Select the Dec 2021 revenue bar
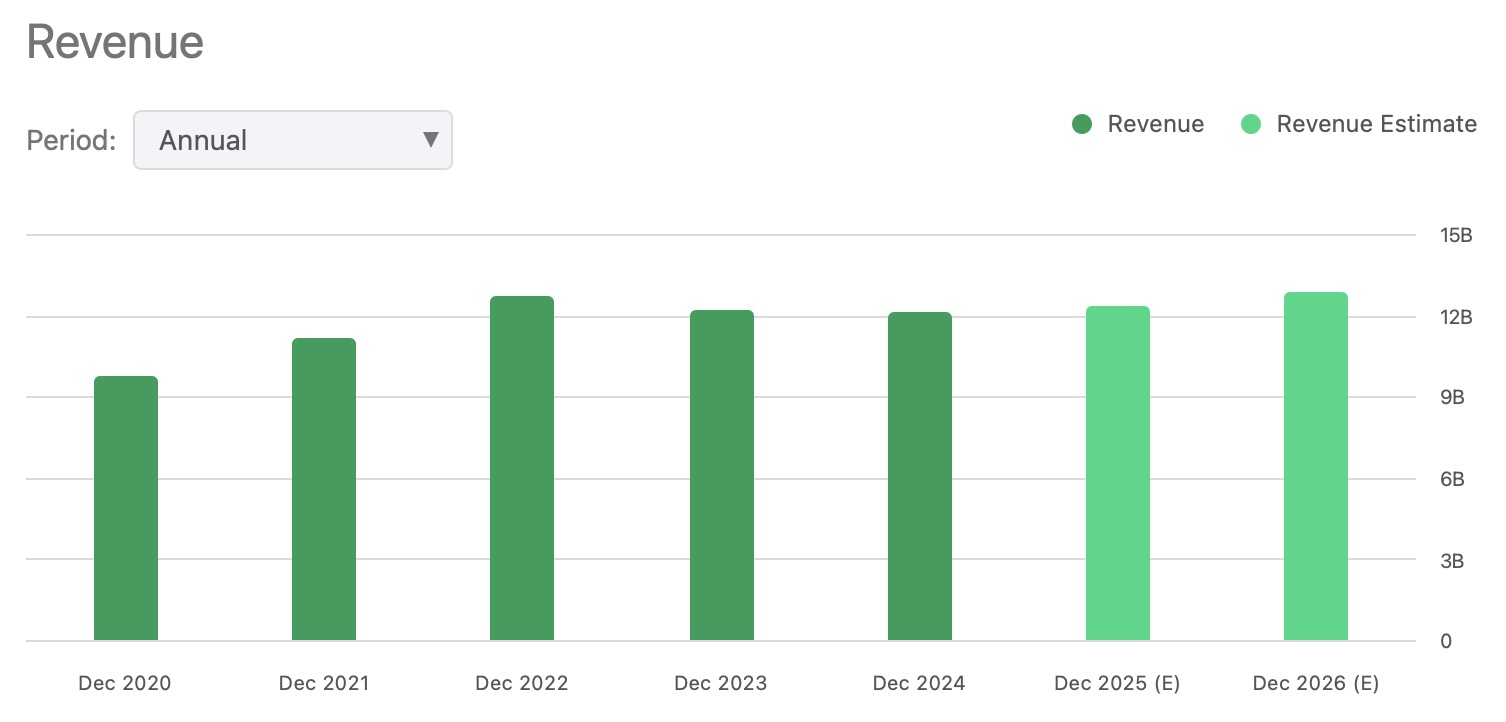 [x=324, y=489]
